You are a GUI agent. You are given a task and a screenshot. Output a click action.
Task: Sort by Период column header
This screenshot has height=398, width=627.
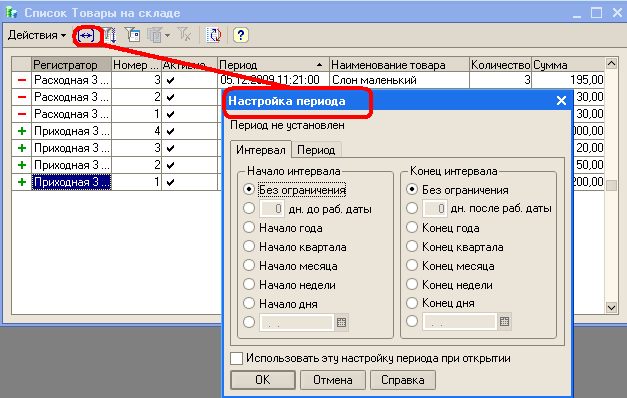[273, 64]
